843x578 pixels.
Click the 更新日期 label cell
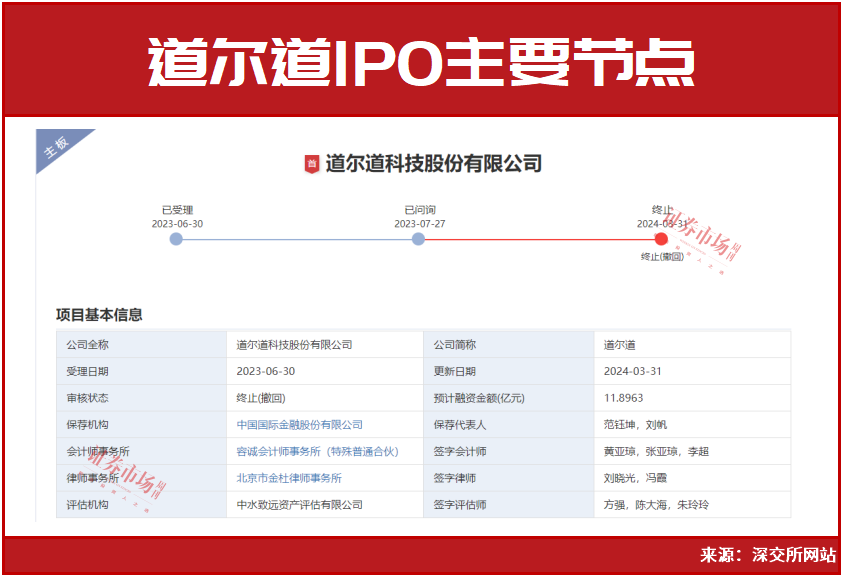509,372
